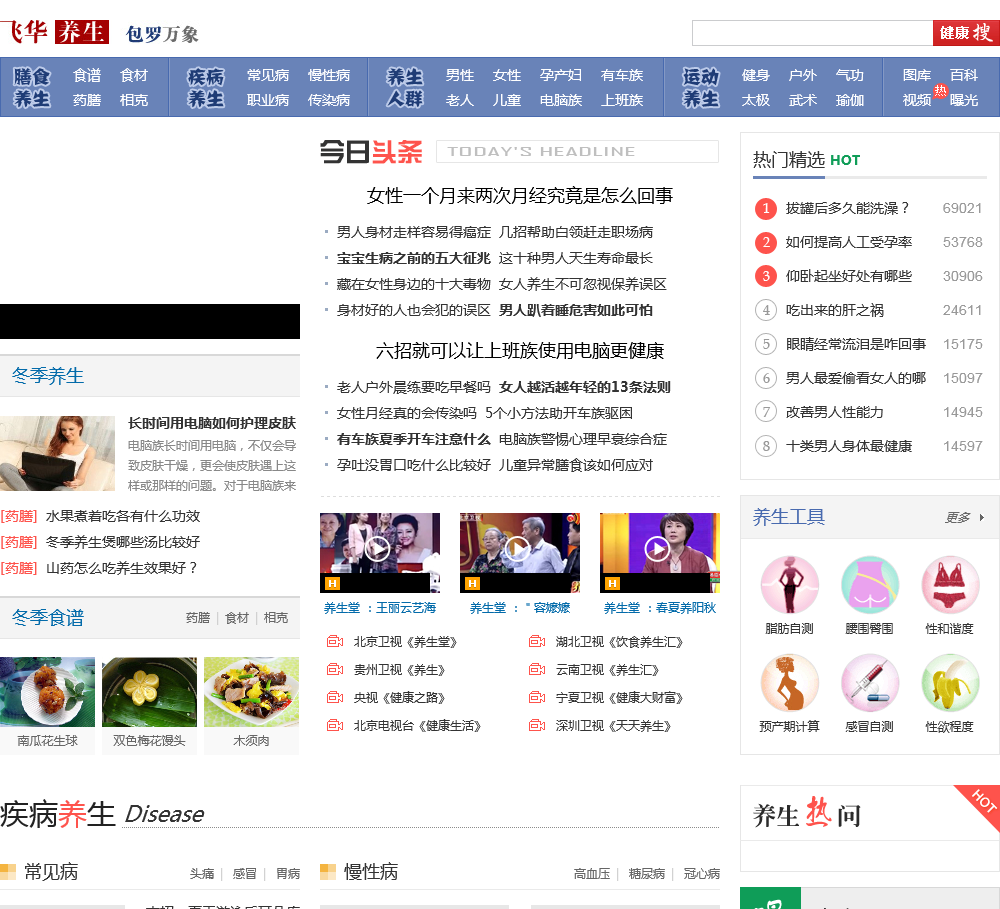Click the 飞华养生 site logo

54,32
